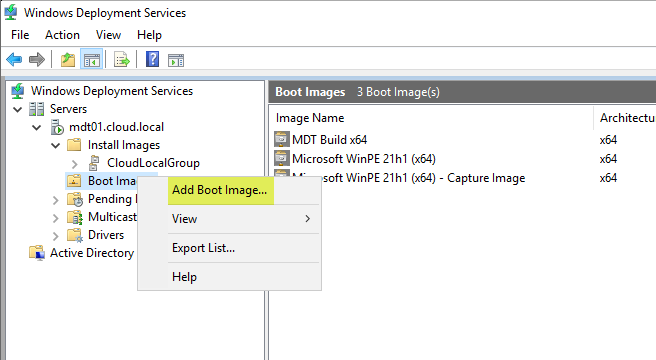The image size is (656, 360).
Task: Open the File menu
Action: tap(20, 35)
